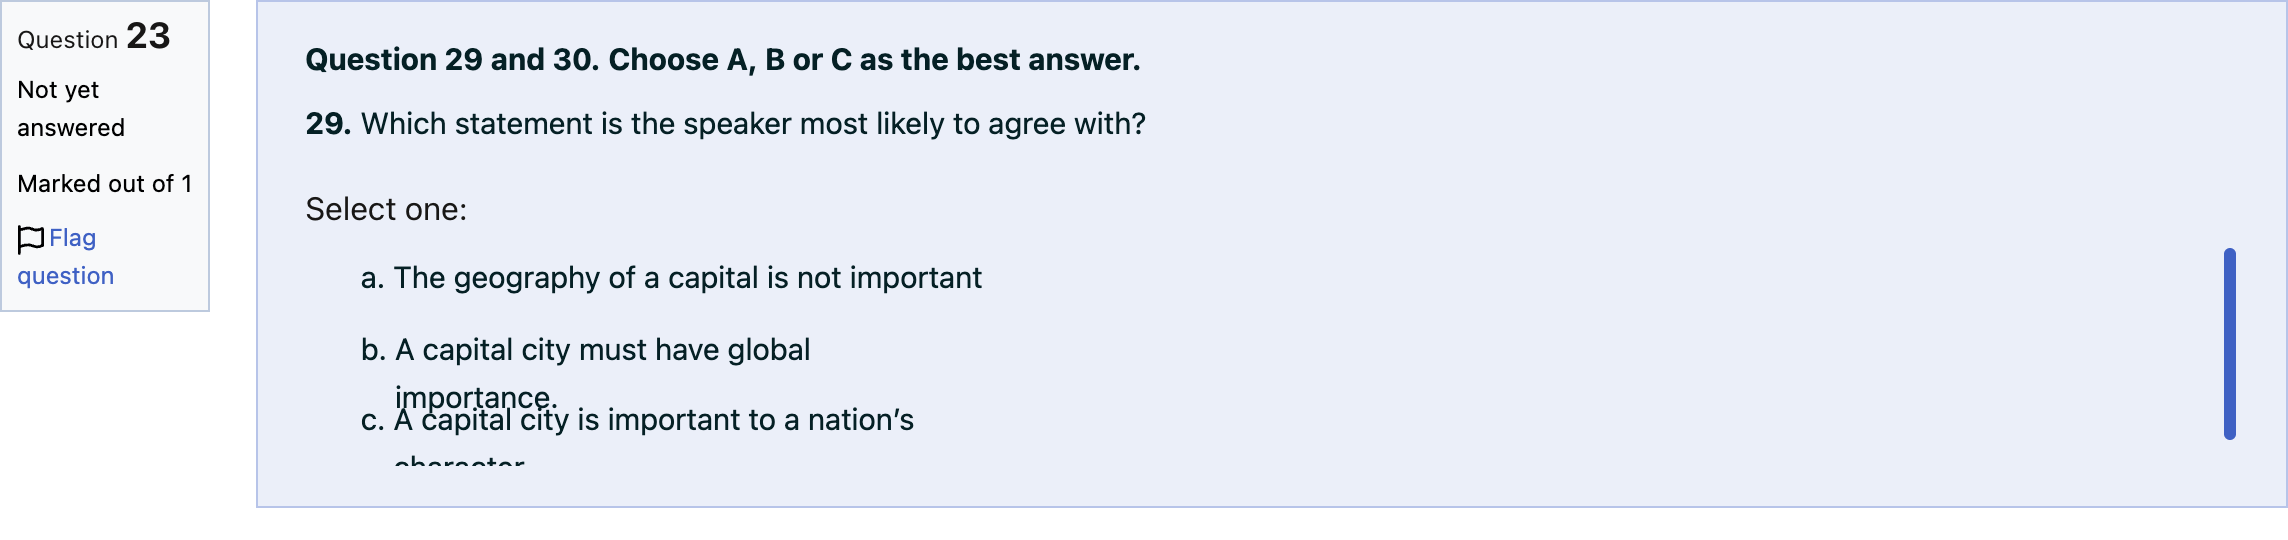
Task: Click the bold 29. question number
Action: [x=328, y=124]
